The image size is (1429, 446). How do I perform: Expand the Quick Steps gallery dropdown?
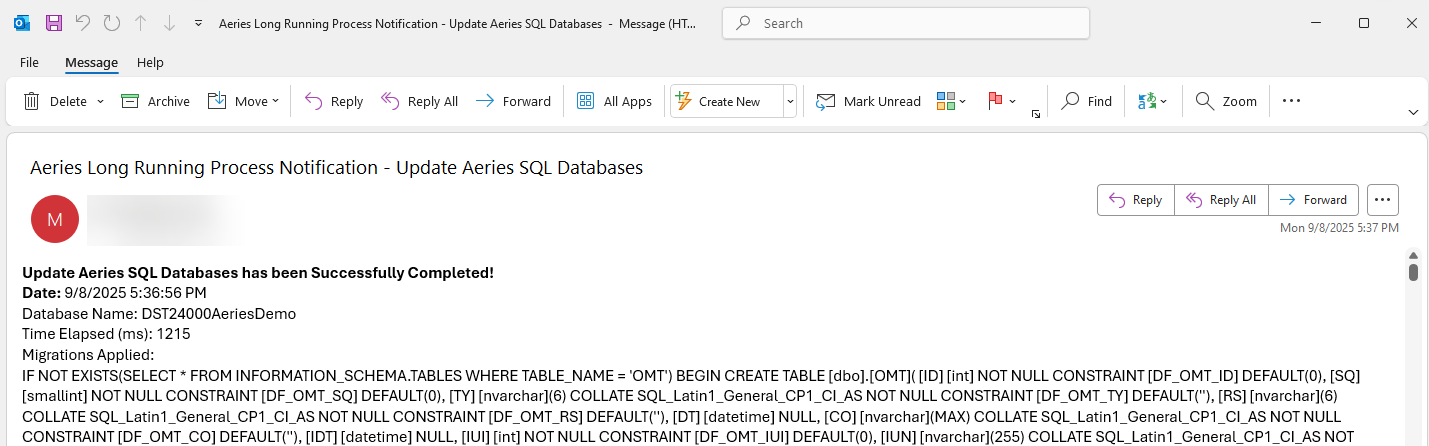790,101
